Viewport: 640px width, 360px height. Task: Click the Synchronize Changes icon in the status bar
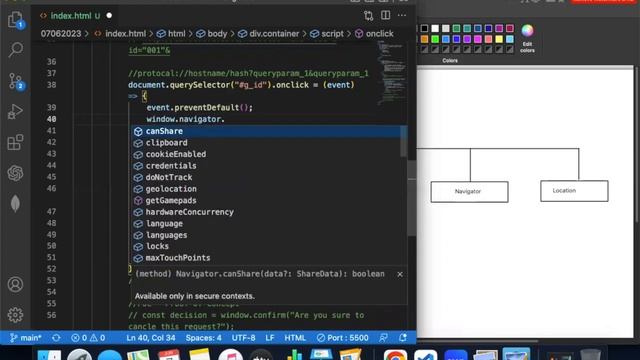pyautogui.click(x=56, y=338)
